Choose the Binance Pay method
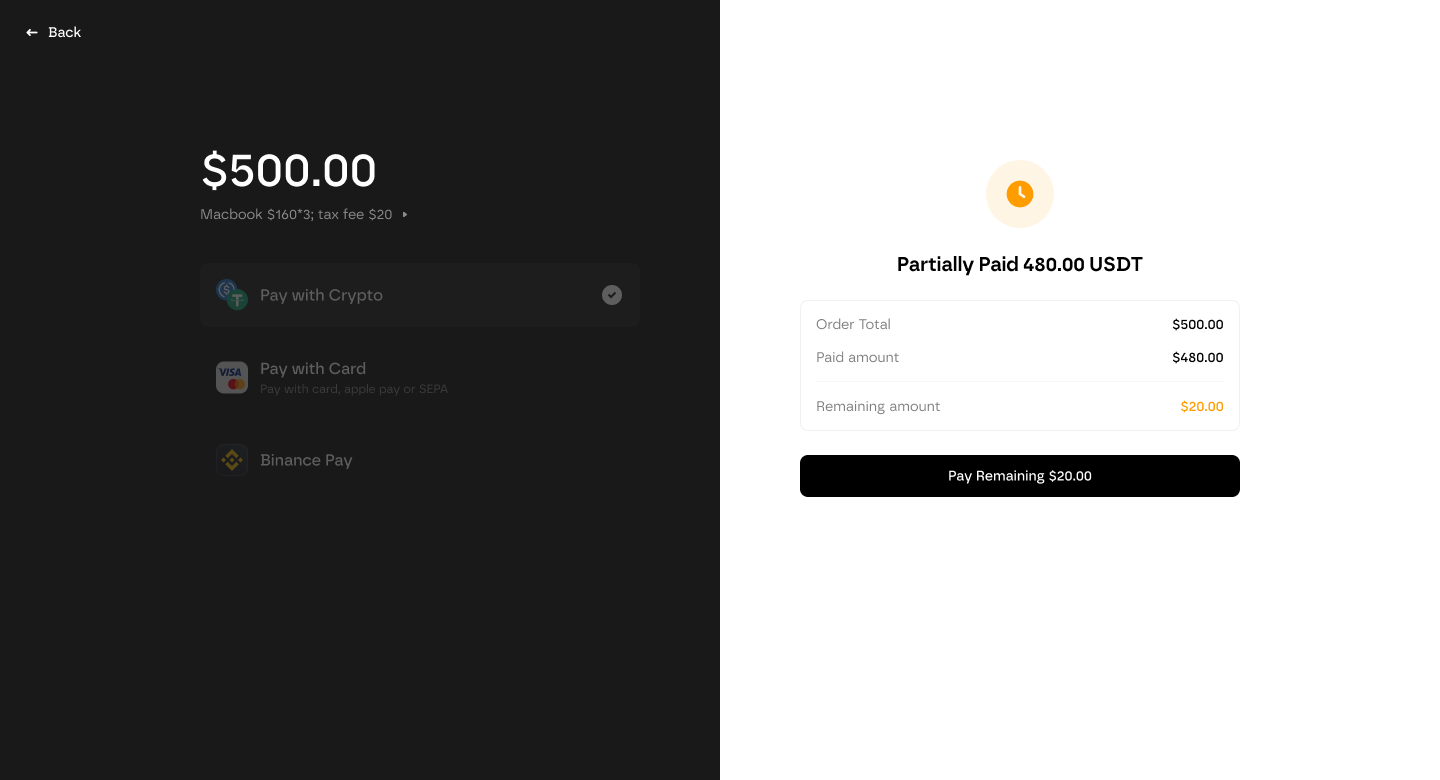 (x=420, y=460)
